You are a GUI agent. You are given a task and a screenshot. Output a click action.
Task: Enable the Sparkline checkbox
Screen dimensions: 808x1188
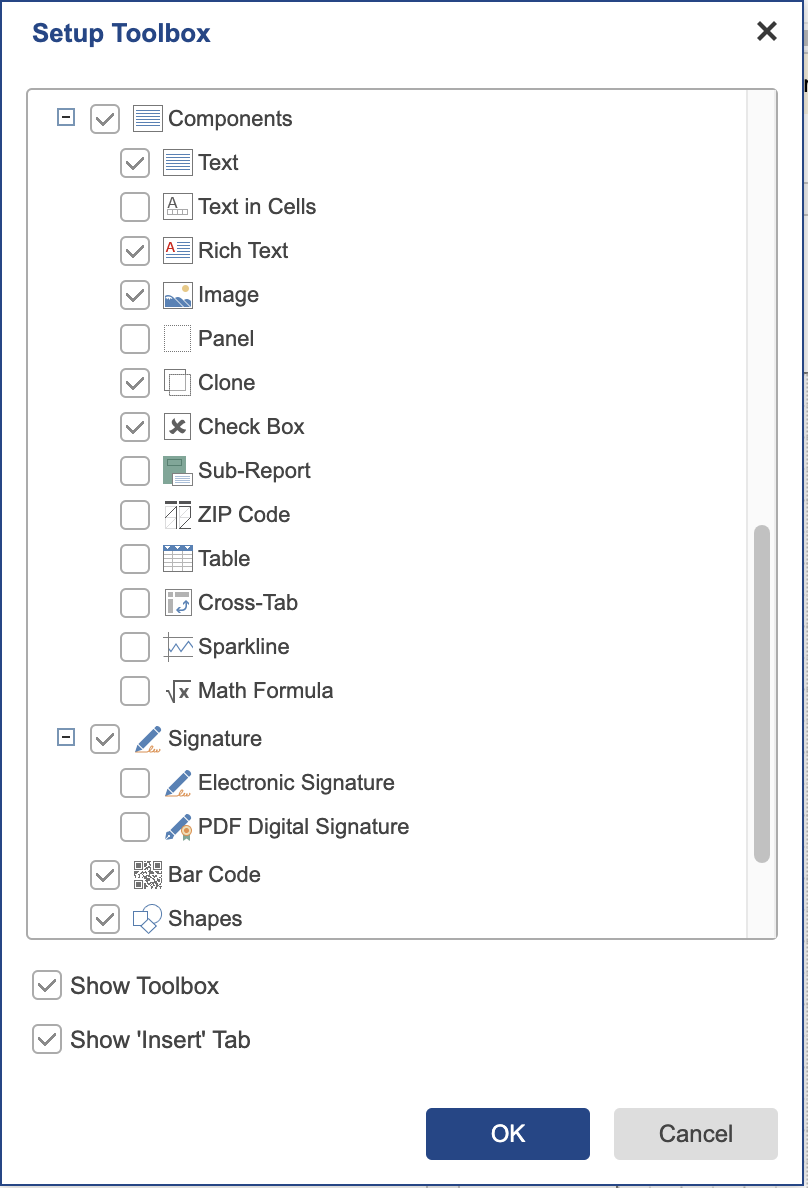(135, 646)
